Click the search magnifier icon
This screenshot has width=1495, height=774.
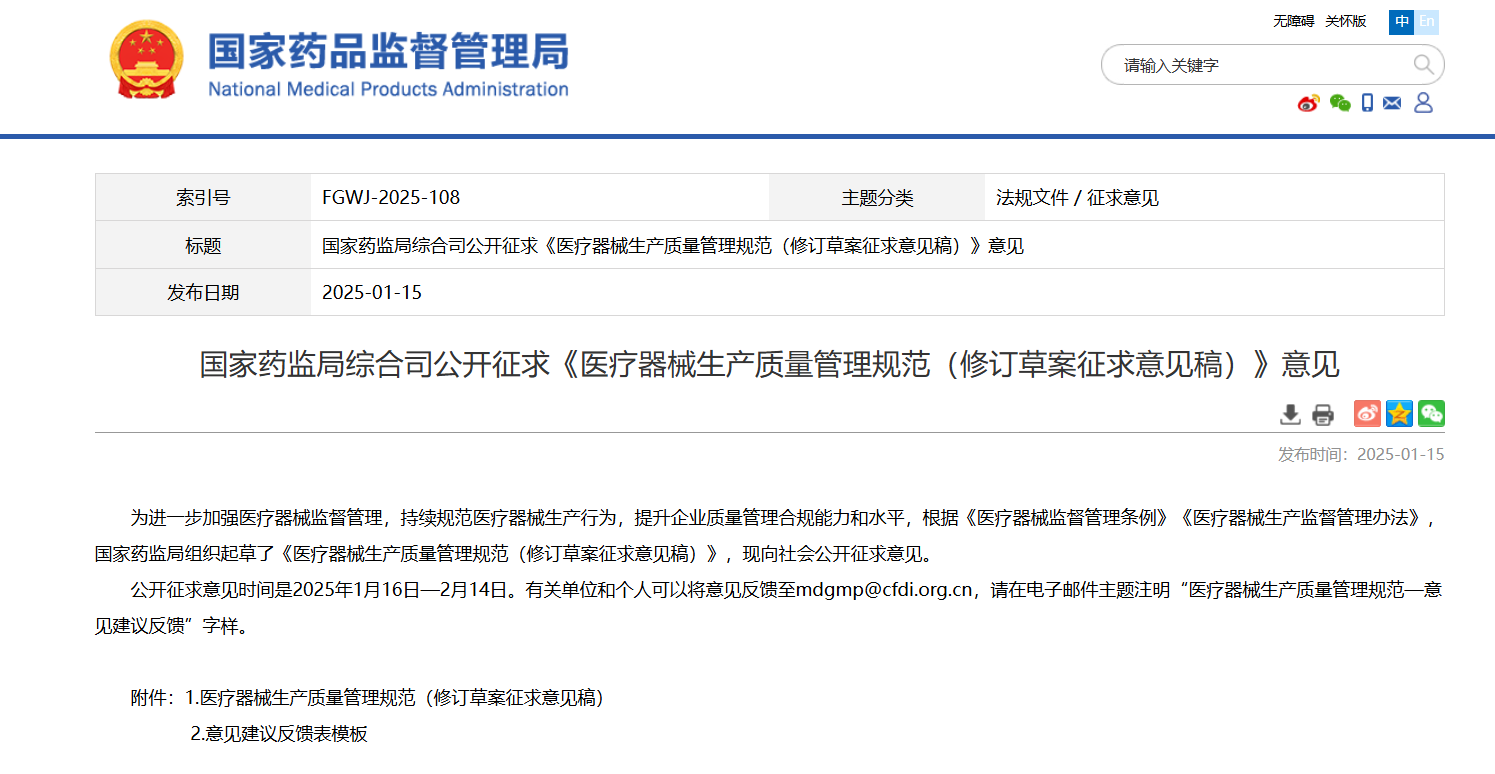click(1423, 65)
